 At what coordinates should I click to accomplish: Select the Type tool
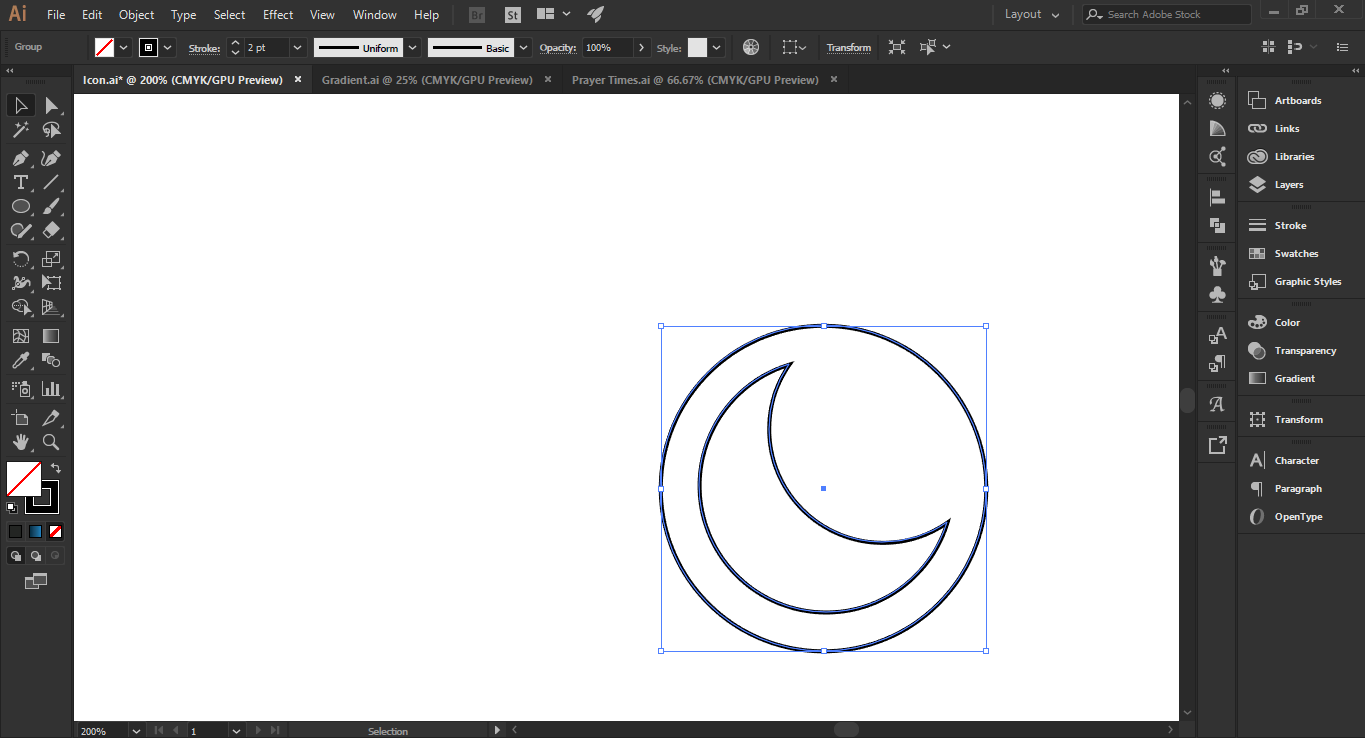tap(20, 182)
